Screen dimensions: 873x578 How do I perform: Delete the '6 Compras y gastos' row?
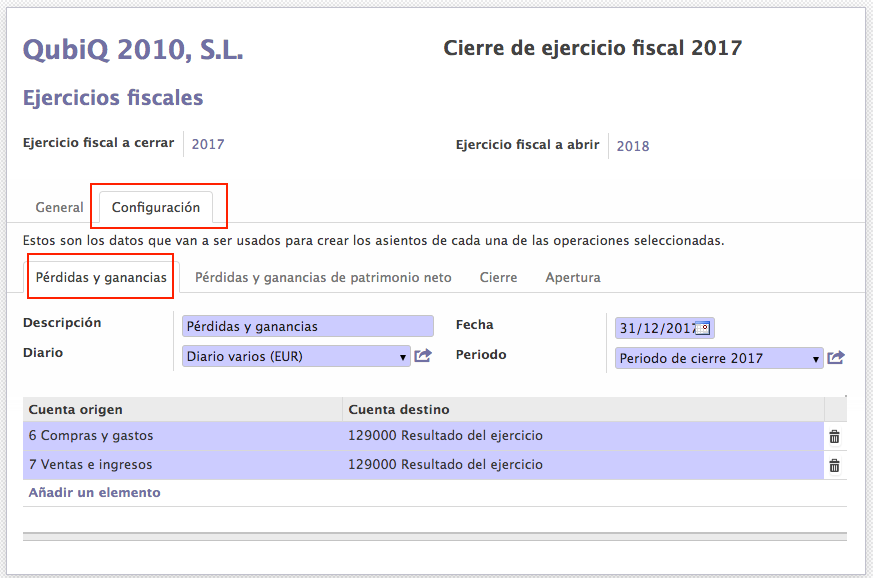(834, 436)
